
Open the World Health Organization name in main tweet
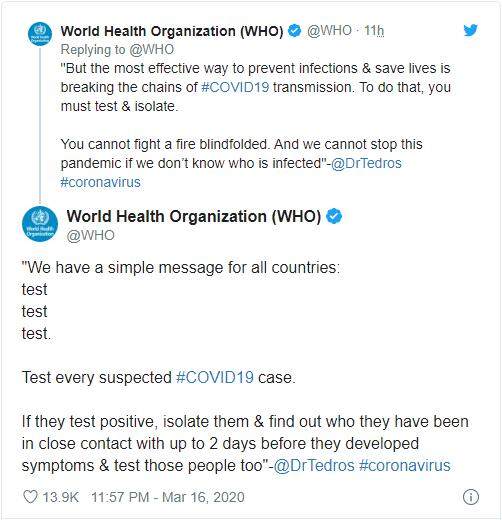click(194, 216)
